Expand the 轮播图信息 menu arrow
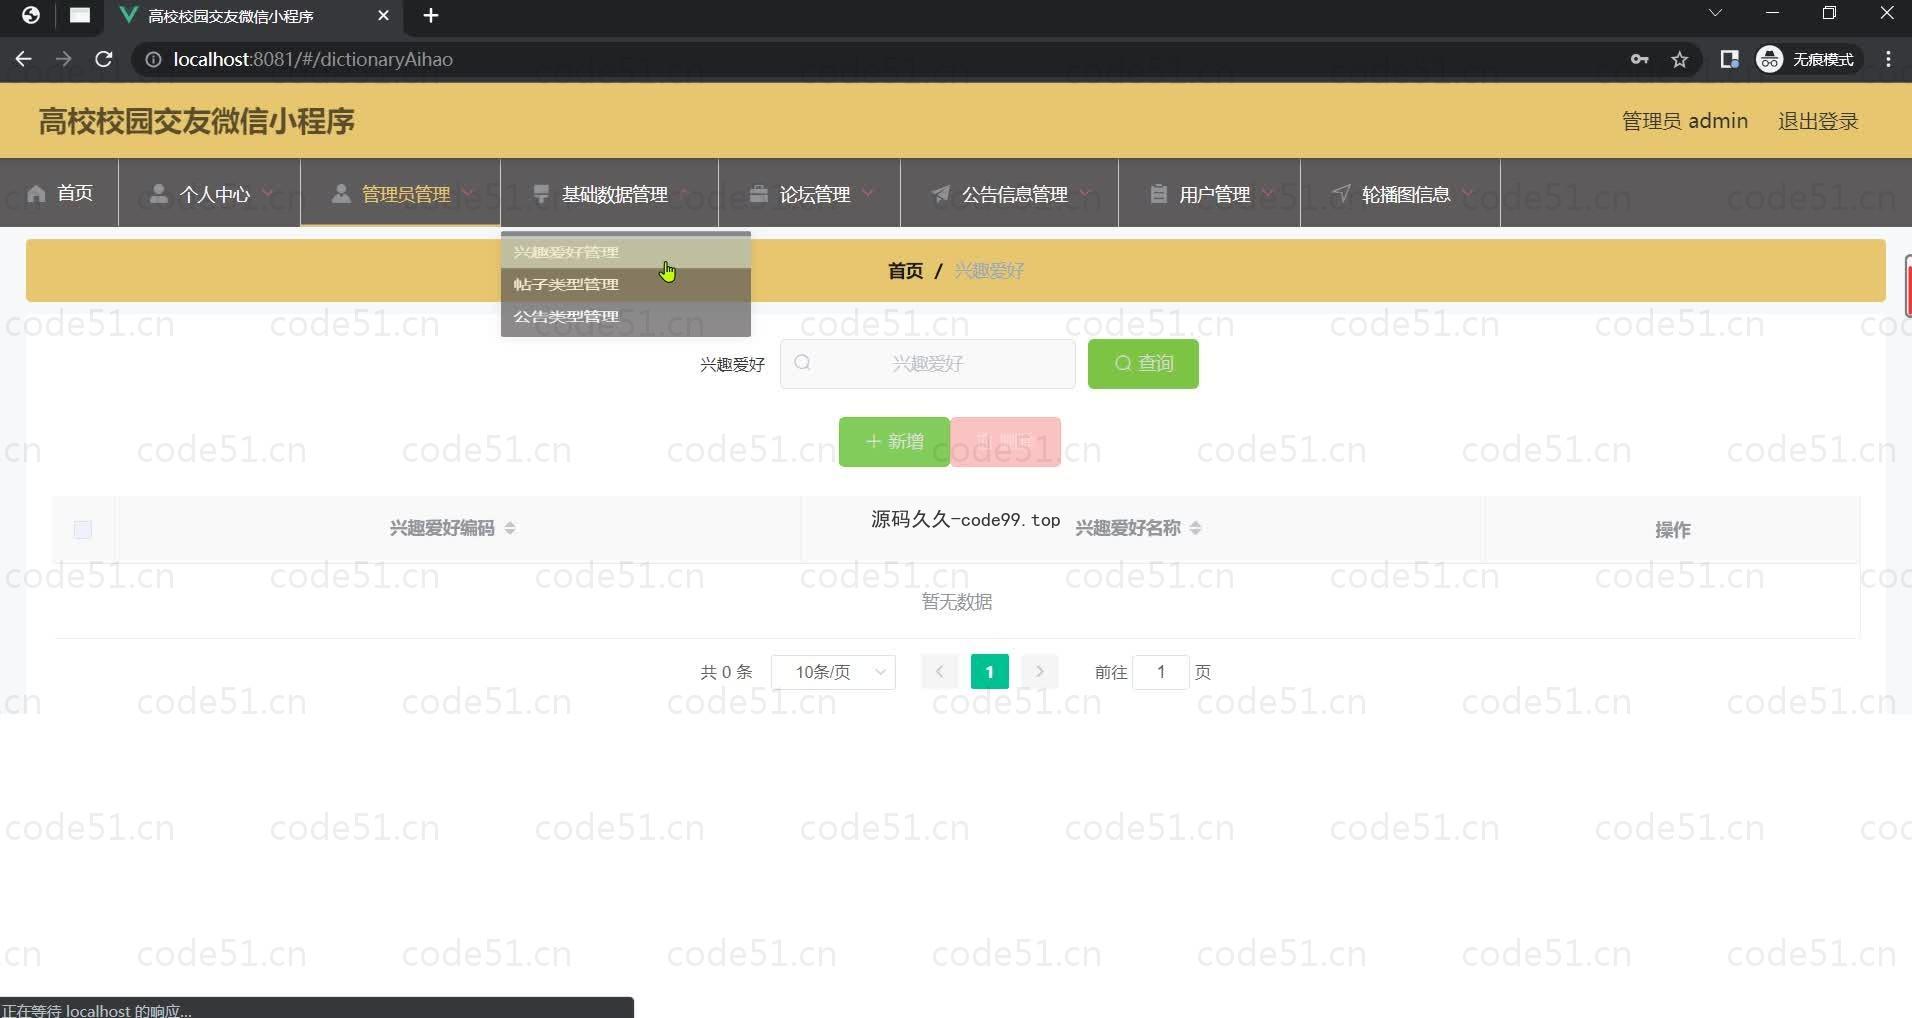 pyautogui.click(x=1467, y=193)
